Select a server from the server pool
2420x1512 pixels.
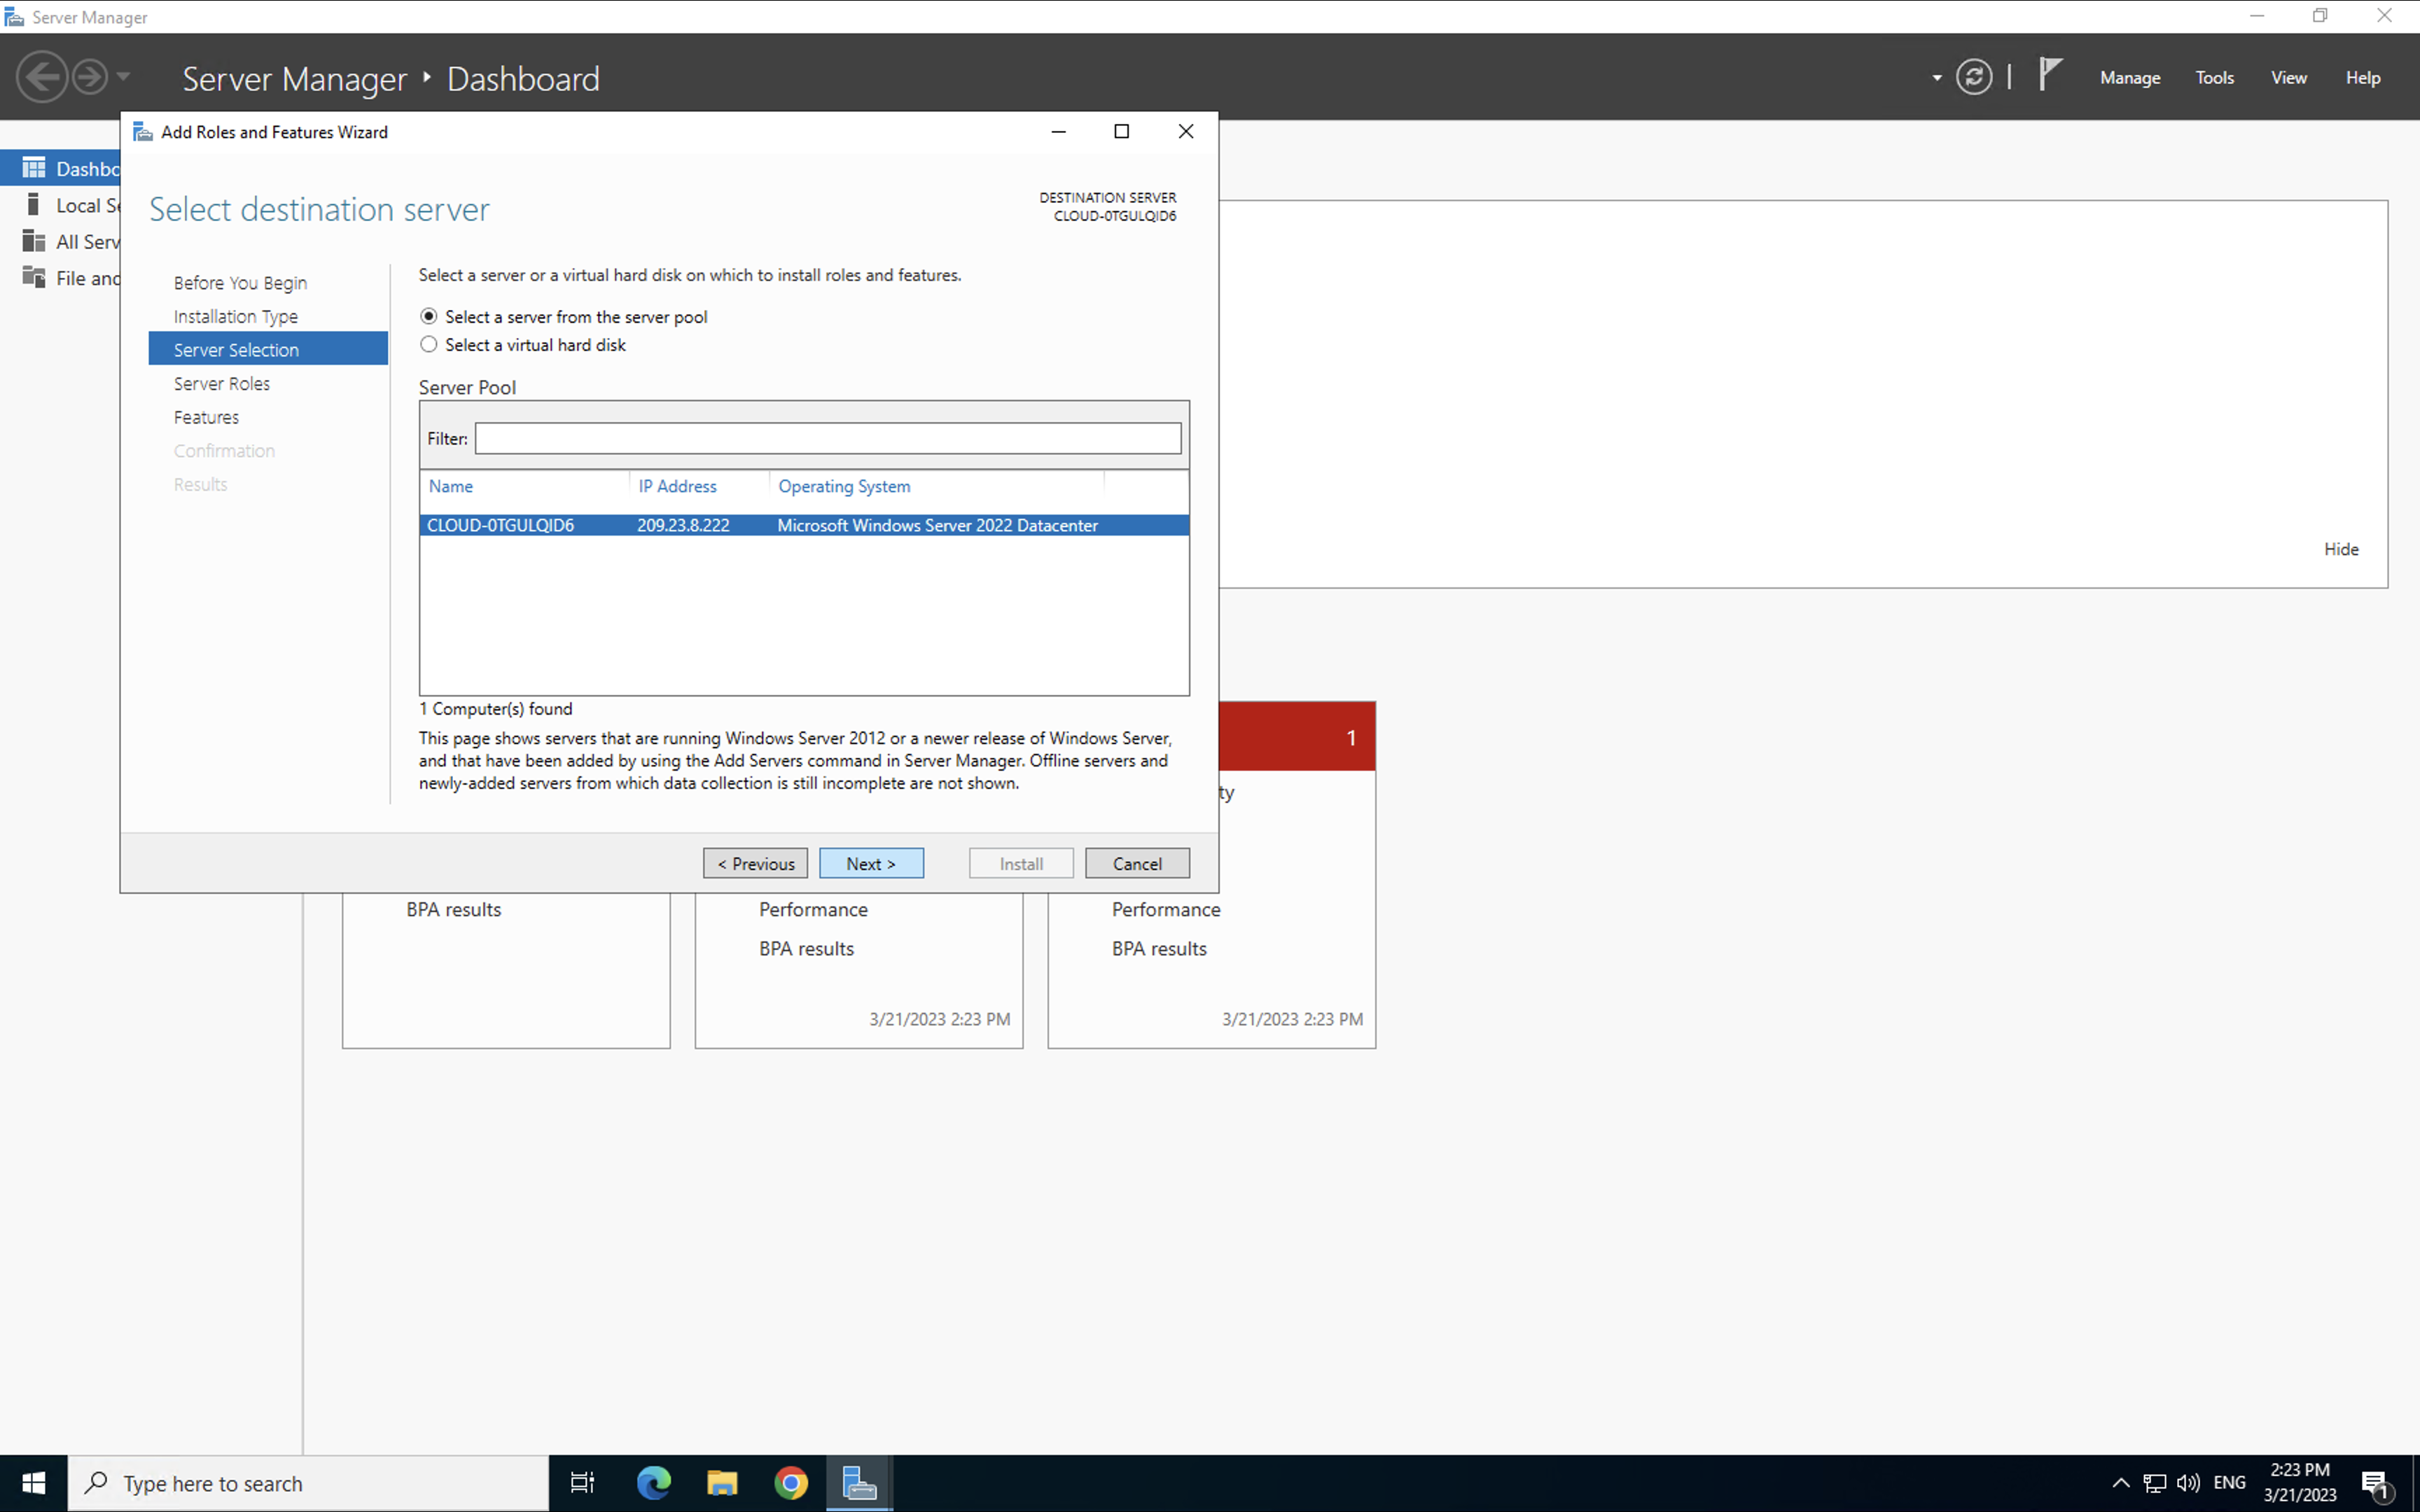[x=429, y=316]
